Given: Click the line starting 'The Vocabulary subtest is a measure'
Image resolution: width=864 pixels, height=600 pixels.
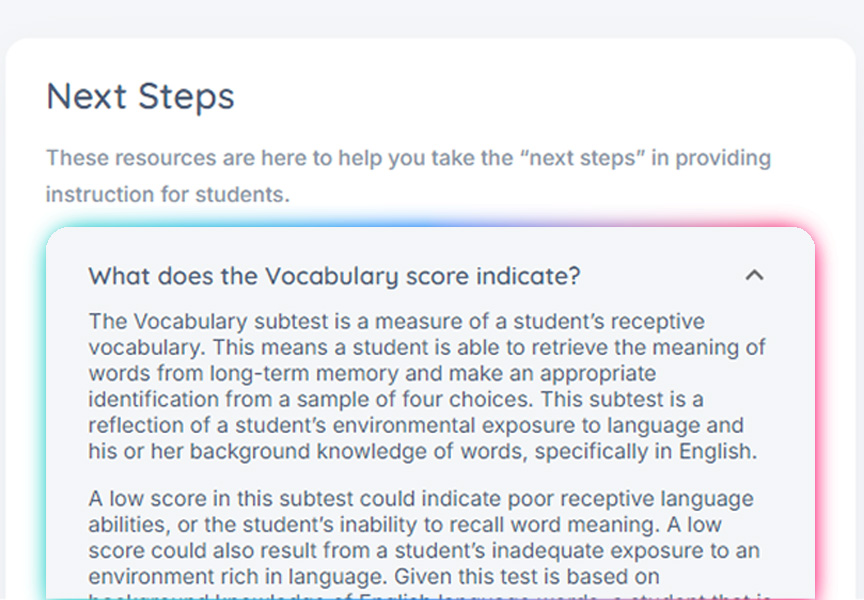Looking at the screenshot, I should 396,322.
